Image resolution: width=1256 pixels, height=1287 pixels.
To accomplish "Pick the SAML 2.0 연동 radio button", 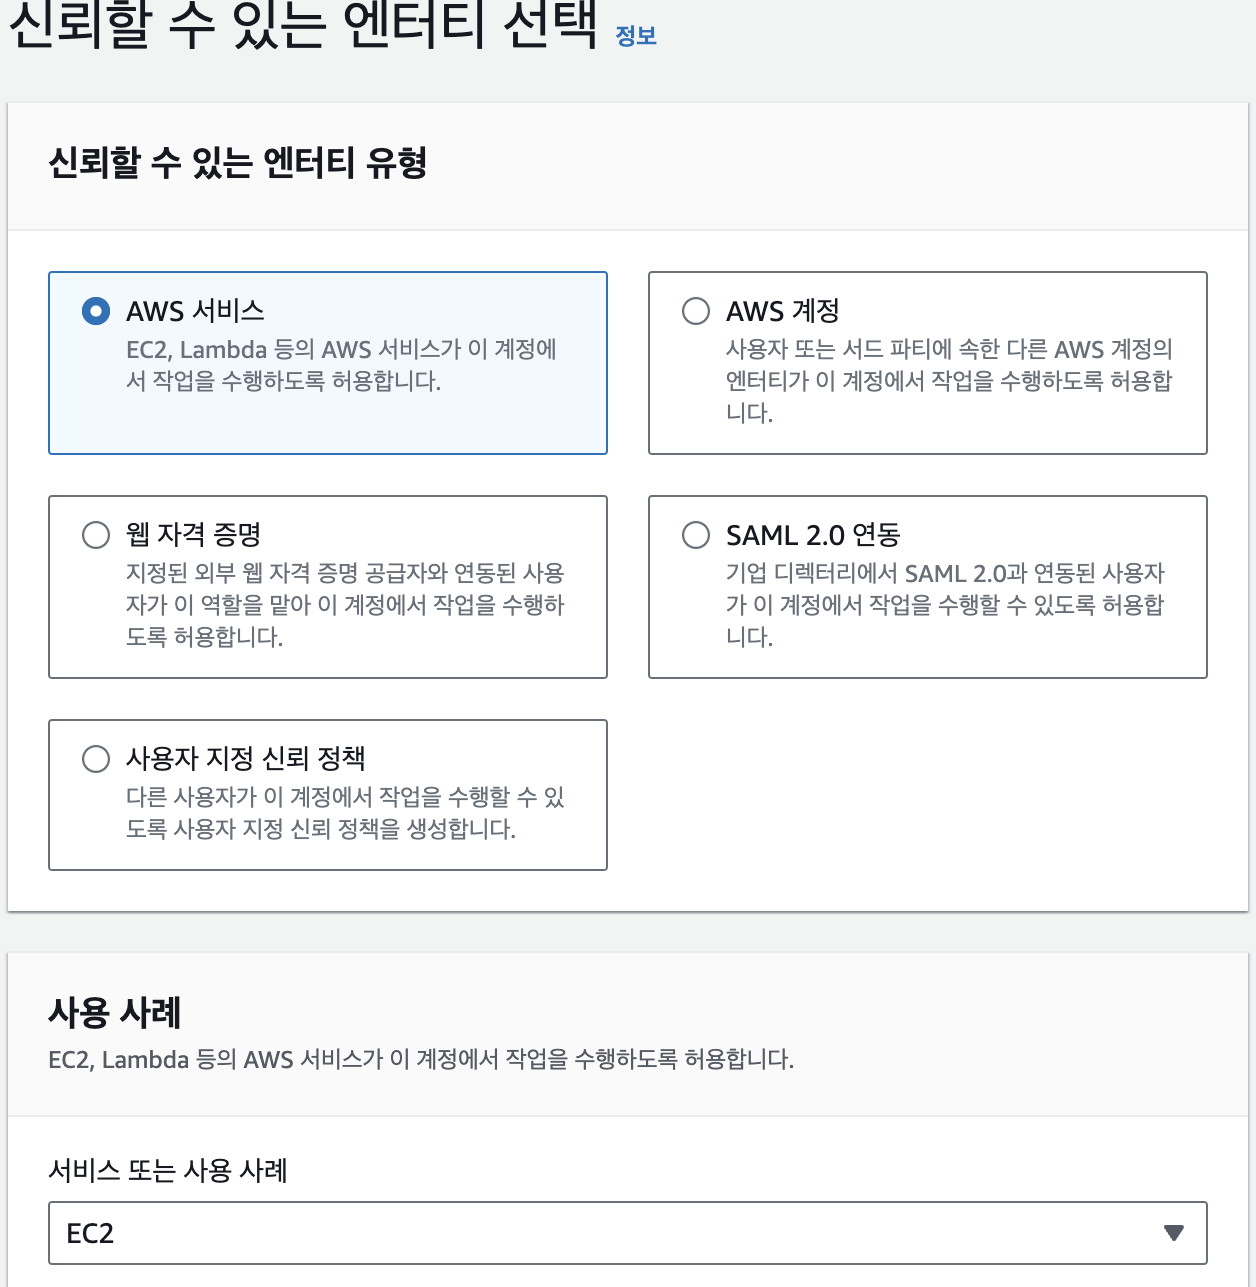I will (696, 535).
